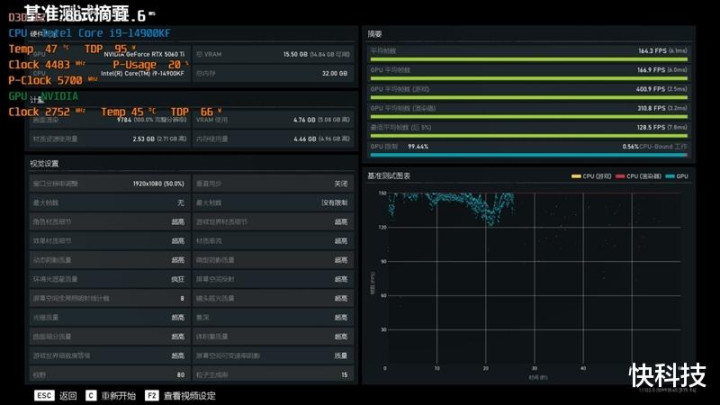This screenshot has width=720, height=405.
Task: Click the 15.50 GB VRAM value
Action: [295, 54]
